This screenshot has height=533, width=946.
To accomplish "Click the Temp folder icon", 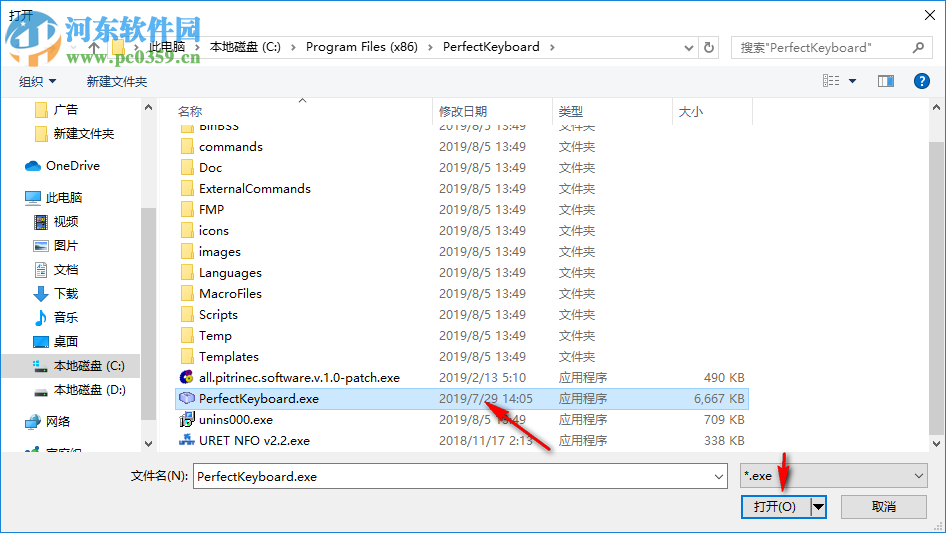I will 187,336.
